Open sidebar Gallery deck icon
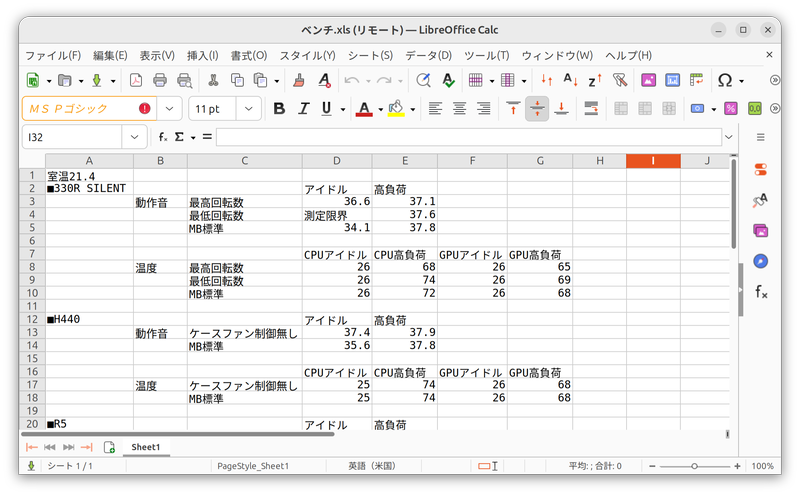This screenshot has height=495, width=800. click(760, 231)
